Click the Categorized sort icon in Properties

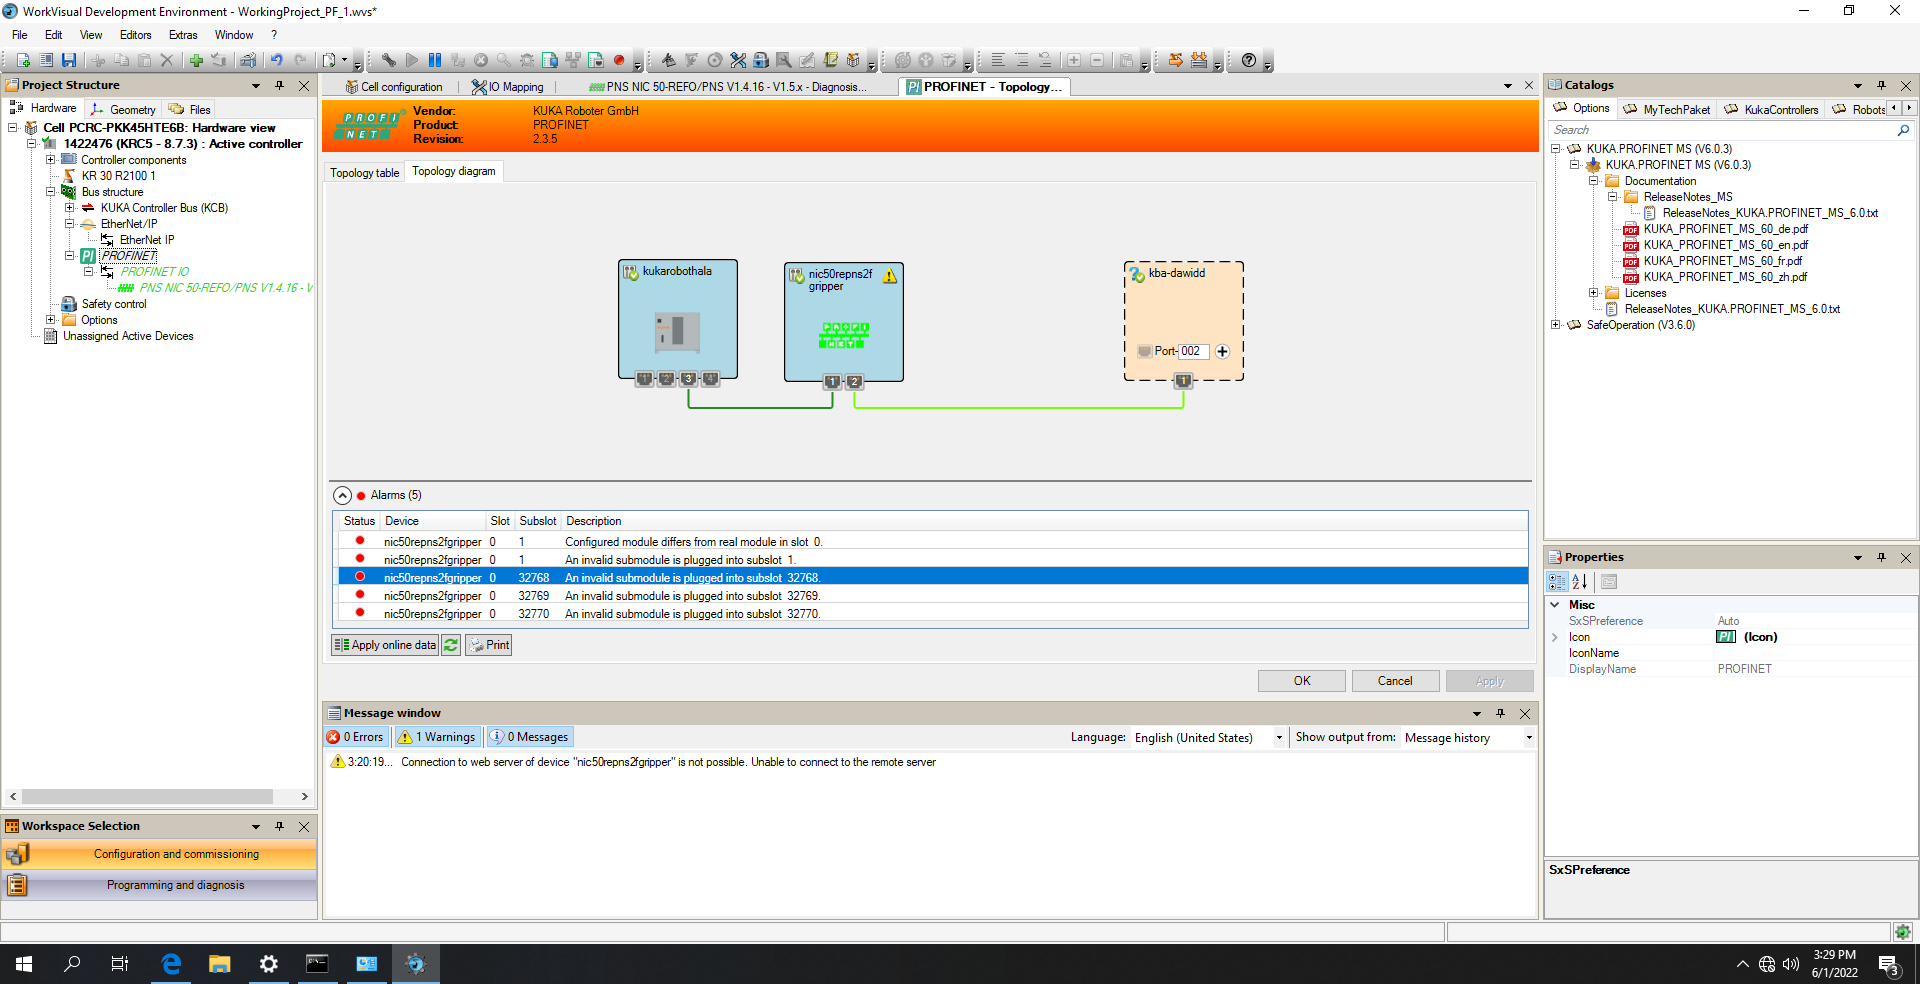coord(1557,582)
